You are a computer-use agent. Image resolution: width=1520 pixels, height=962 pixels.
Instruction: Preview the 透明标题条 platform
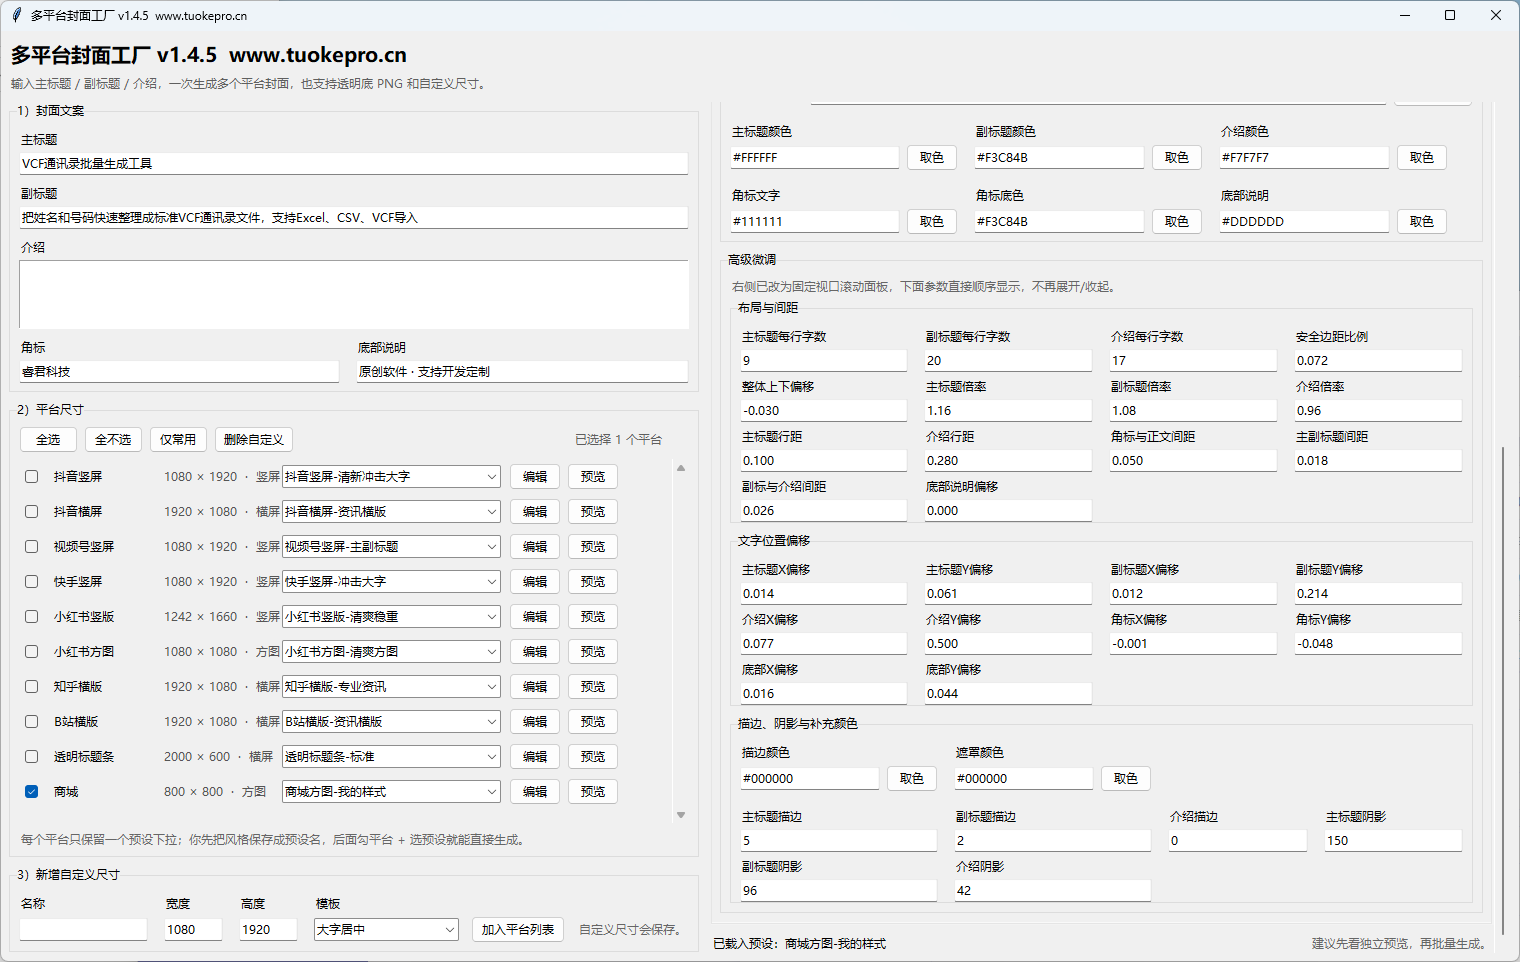point(593,757)
